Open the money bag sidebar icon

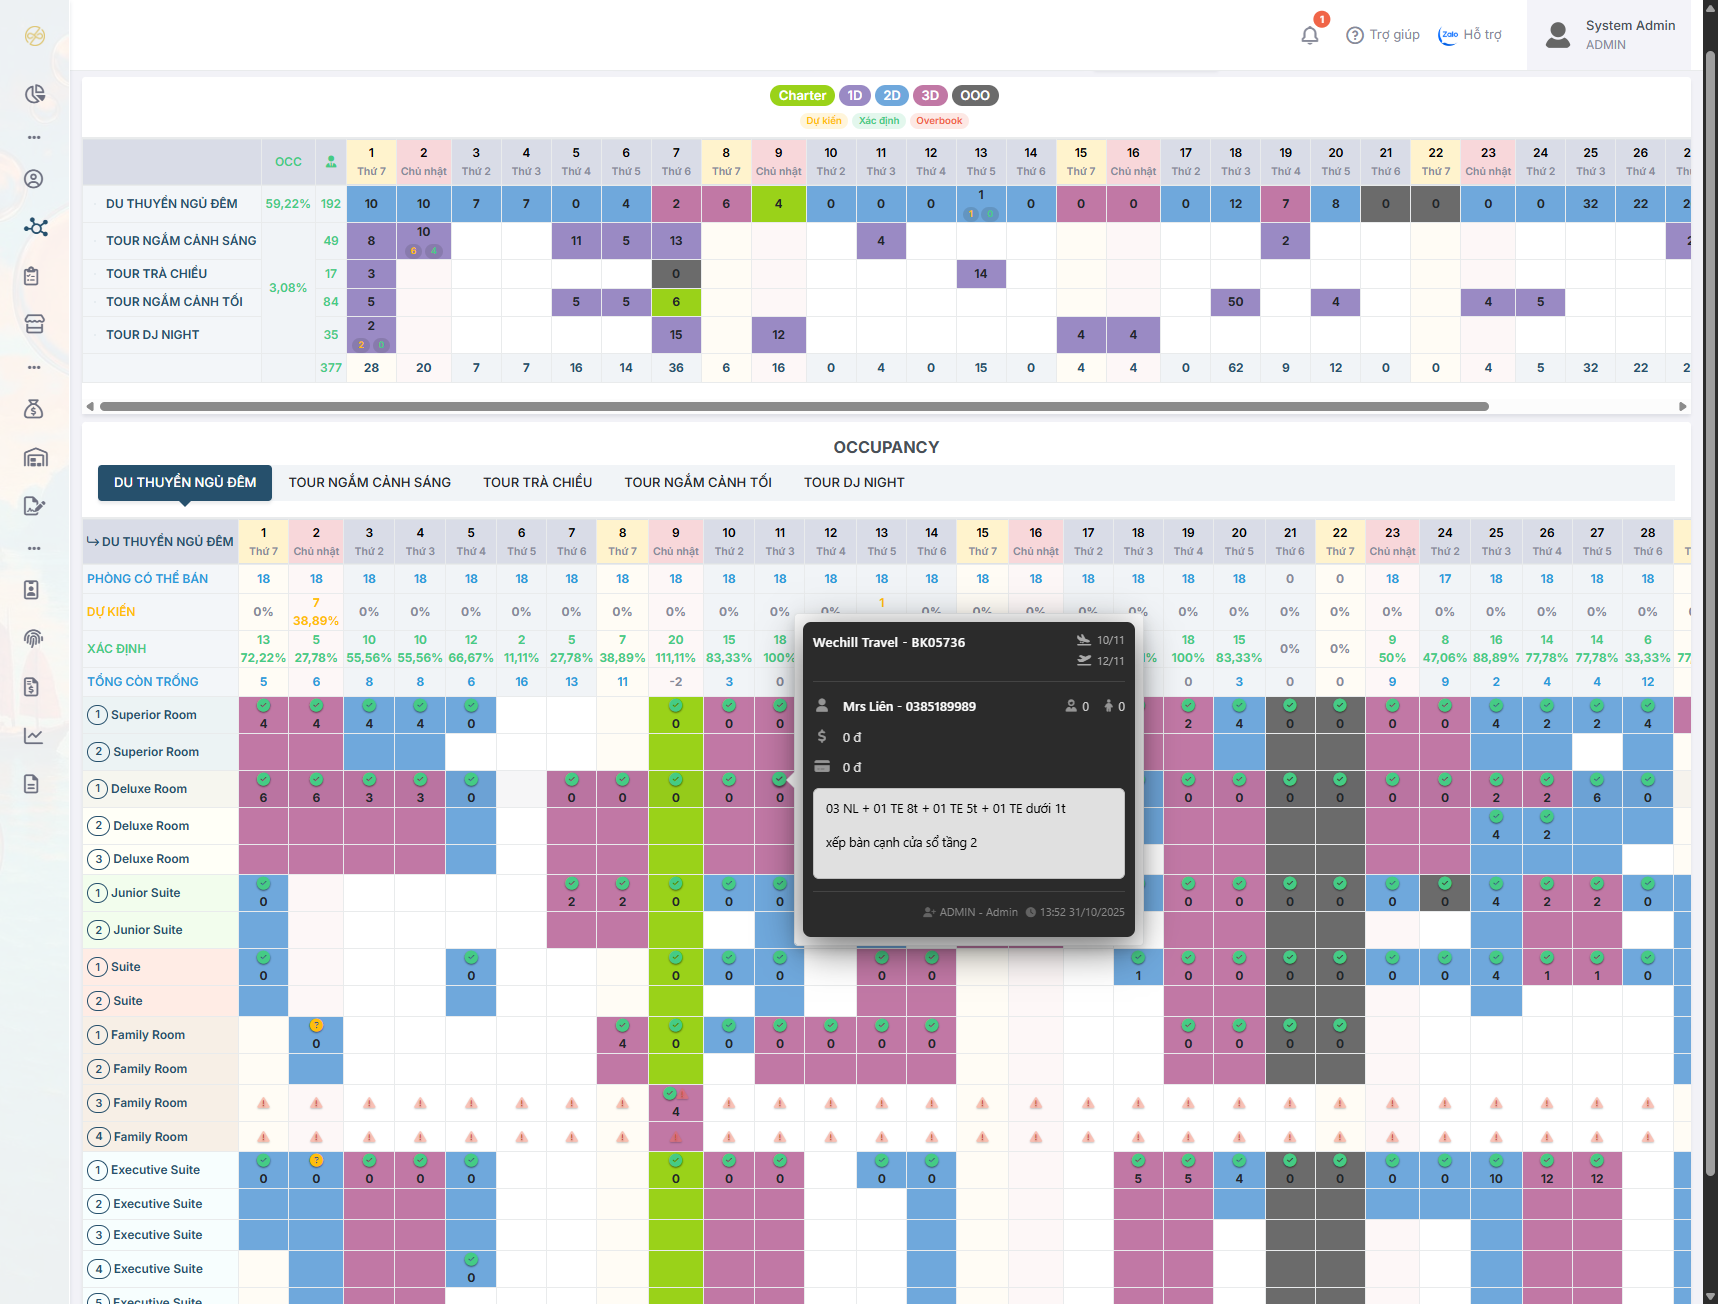pos(35,409)
